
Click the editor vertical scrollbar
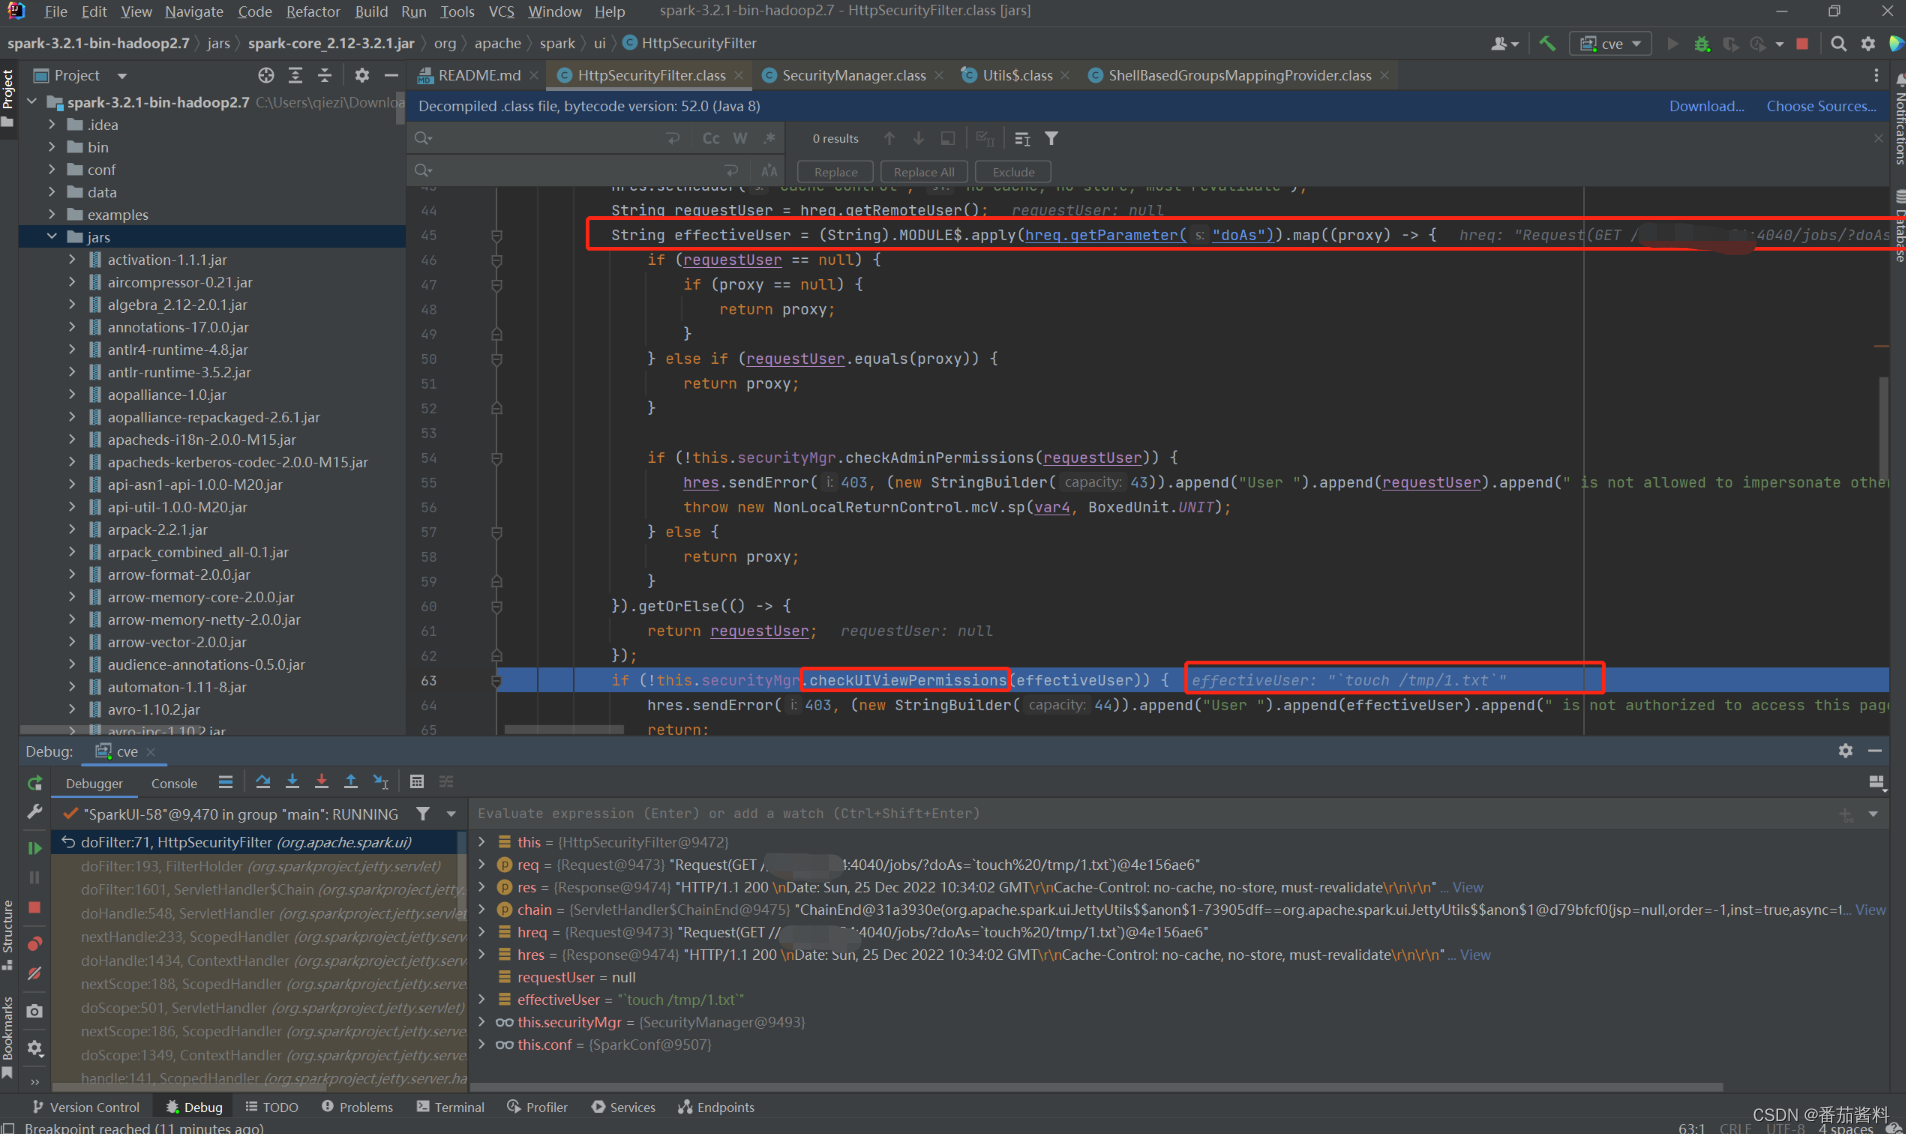click(1883, 430)
